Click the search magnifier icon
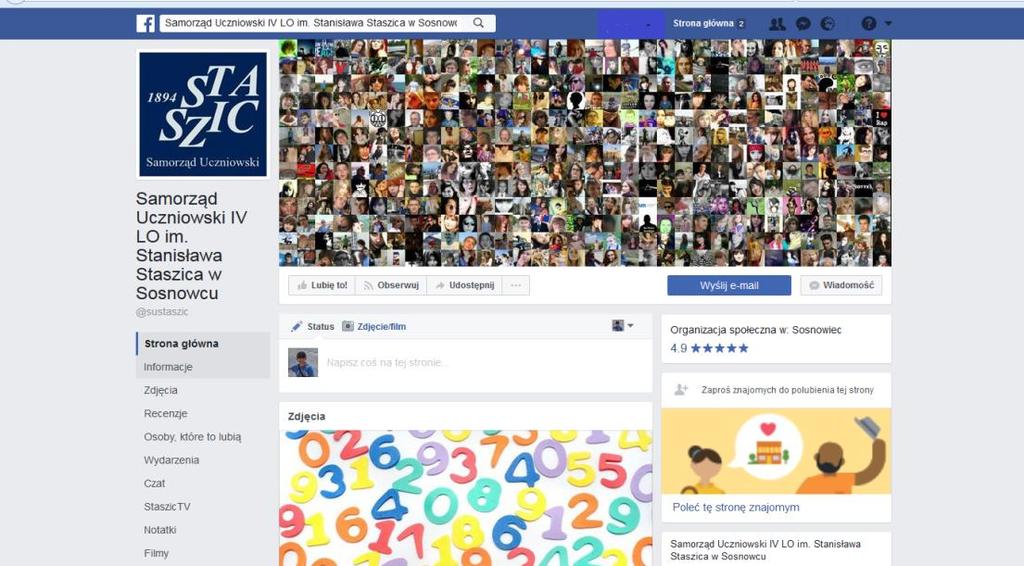The height and width of the screenshot is (566, 1024). [478, 23]
